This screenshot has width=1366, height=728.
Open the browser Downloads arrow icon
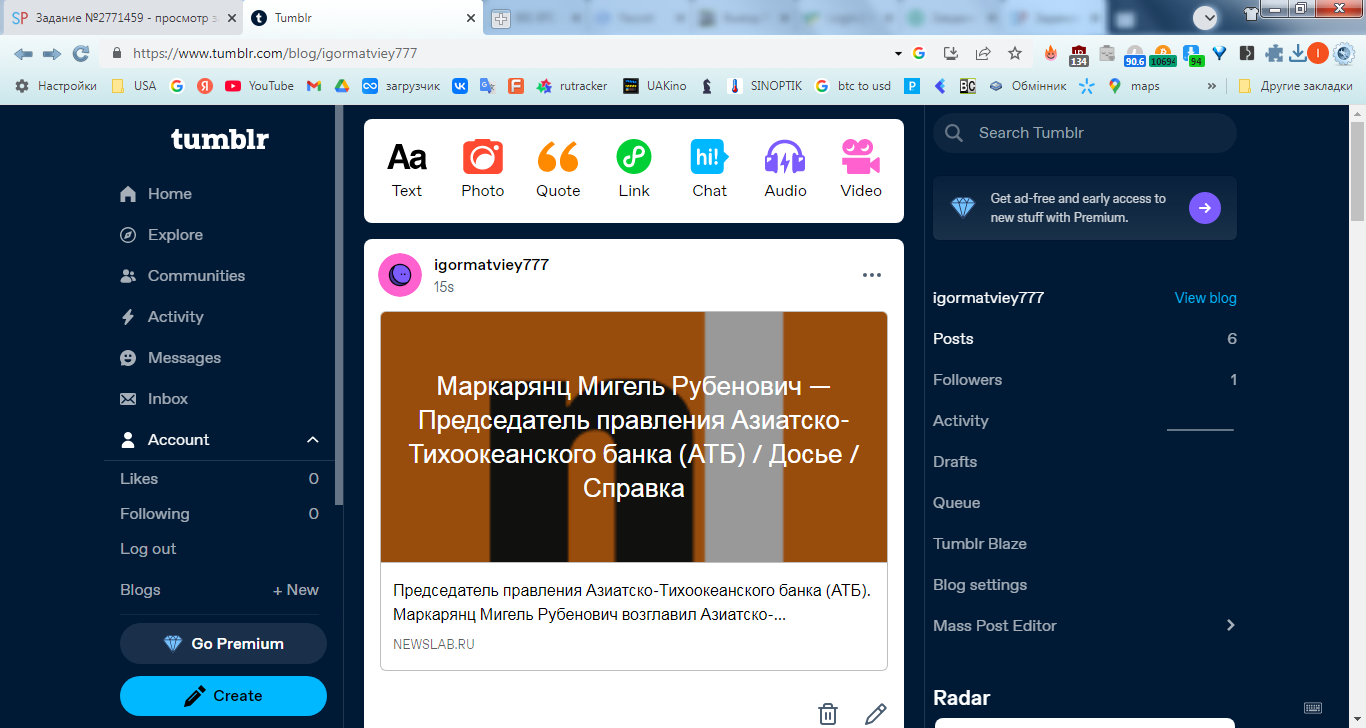(x=1297, y=53)
